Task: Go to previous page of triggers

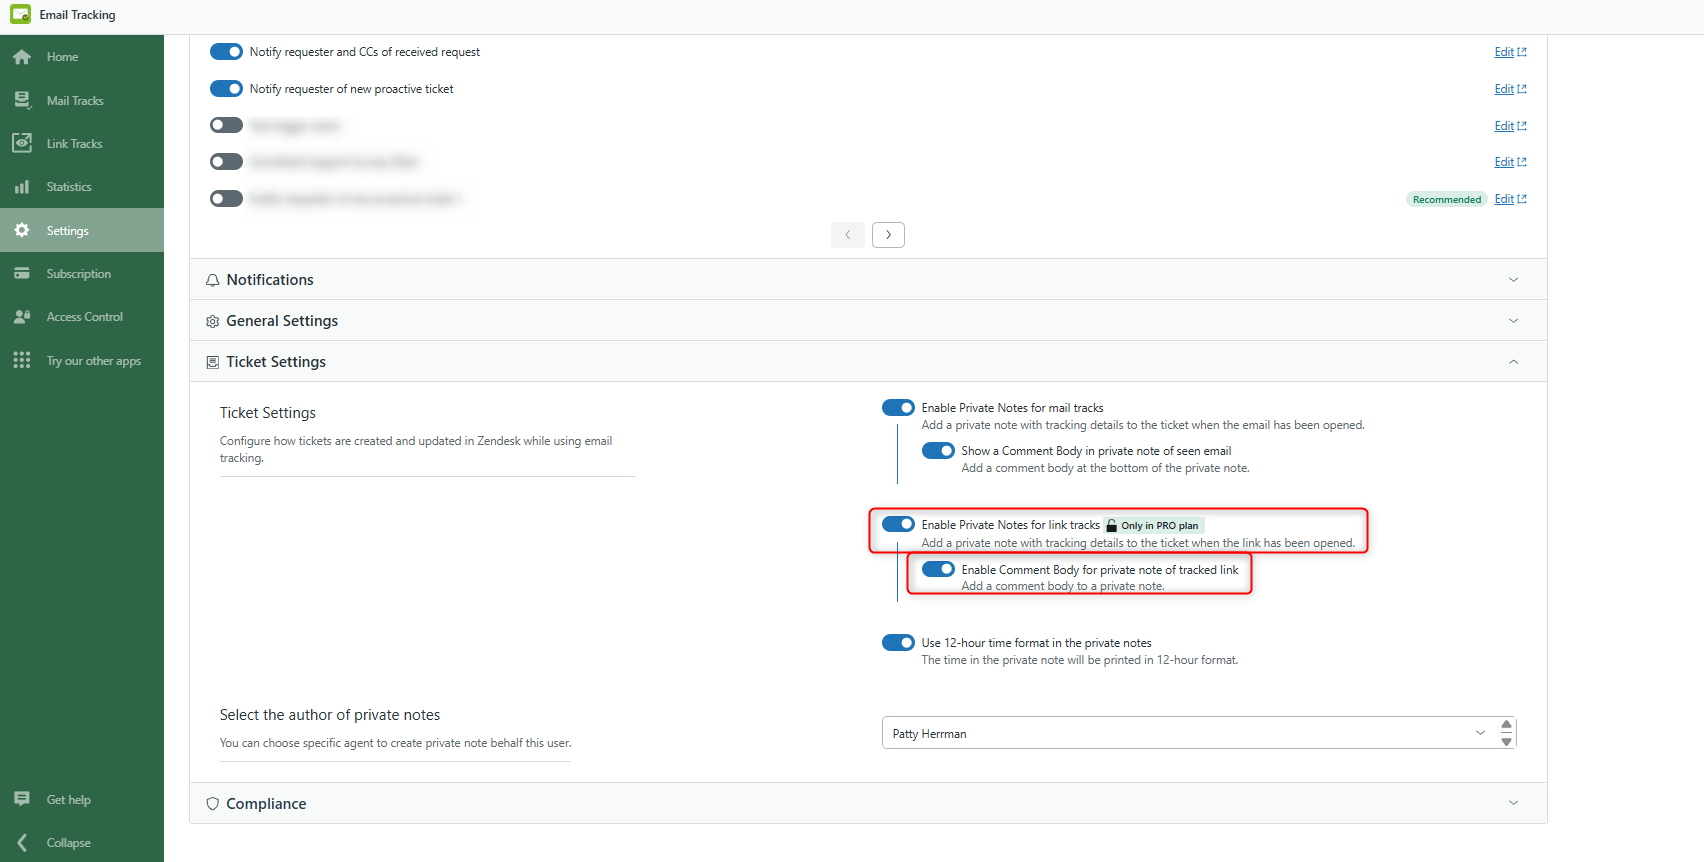Action: tap(848, 235)
